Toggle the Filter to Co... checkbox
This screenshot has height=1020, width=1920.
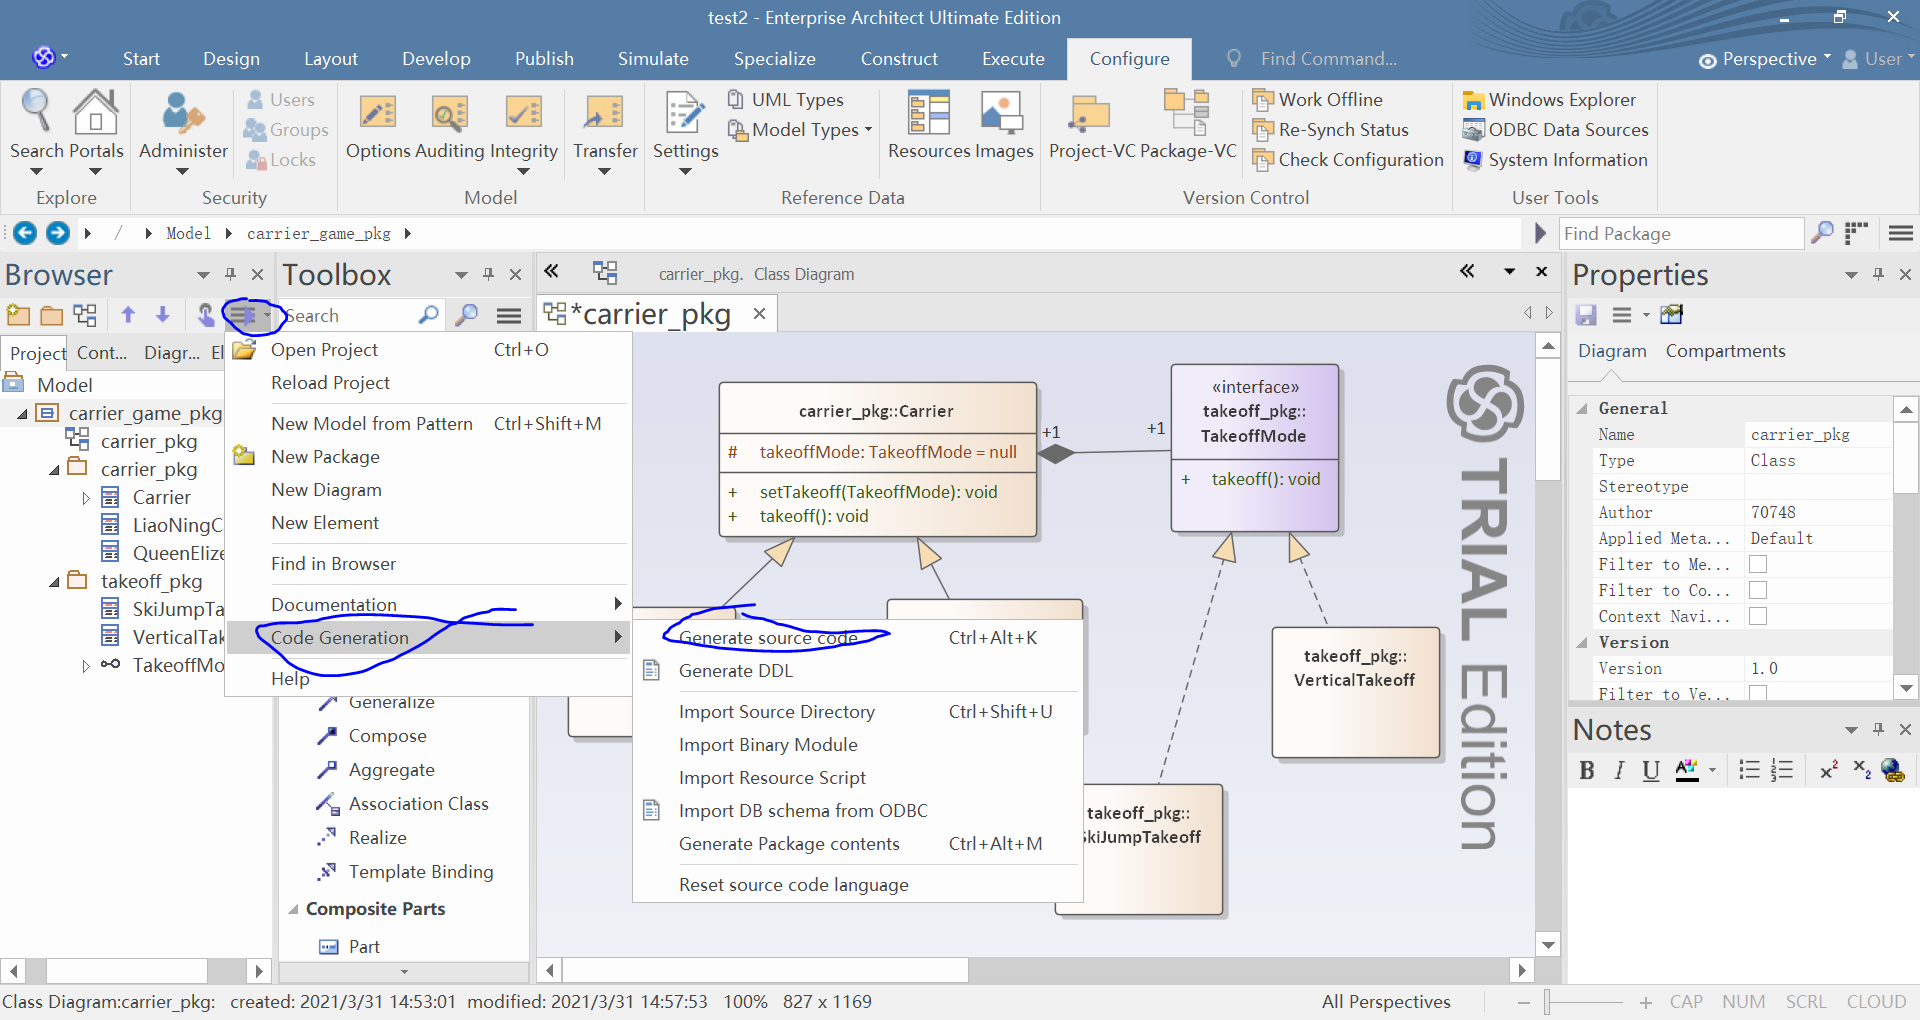click(1757, 590)
